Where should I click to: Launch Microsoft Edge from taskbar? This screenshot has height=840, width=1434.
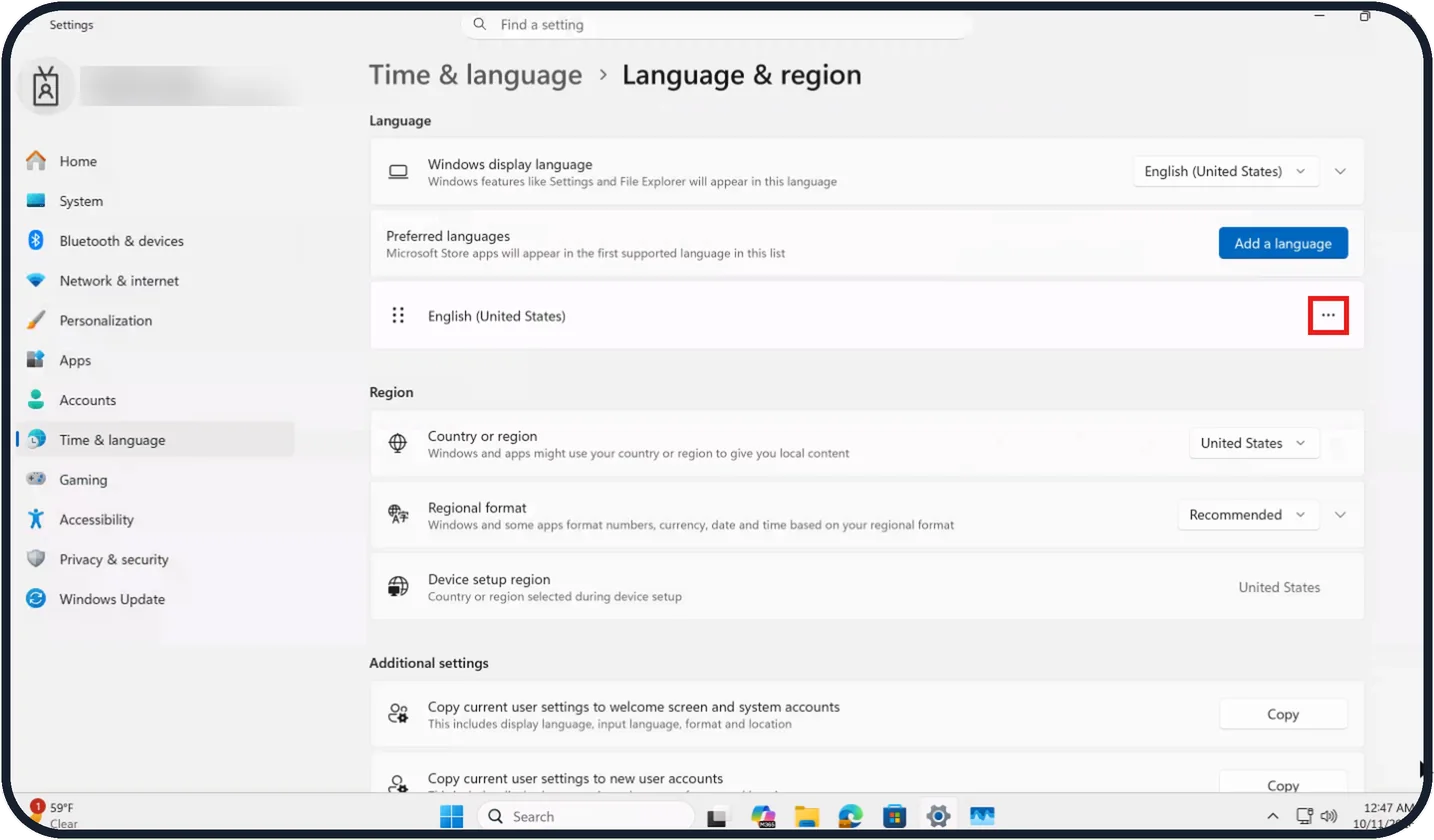point(850,816)
